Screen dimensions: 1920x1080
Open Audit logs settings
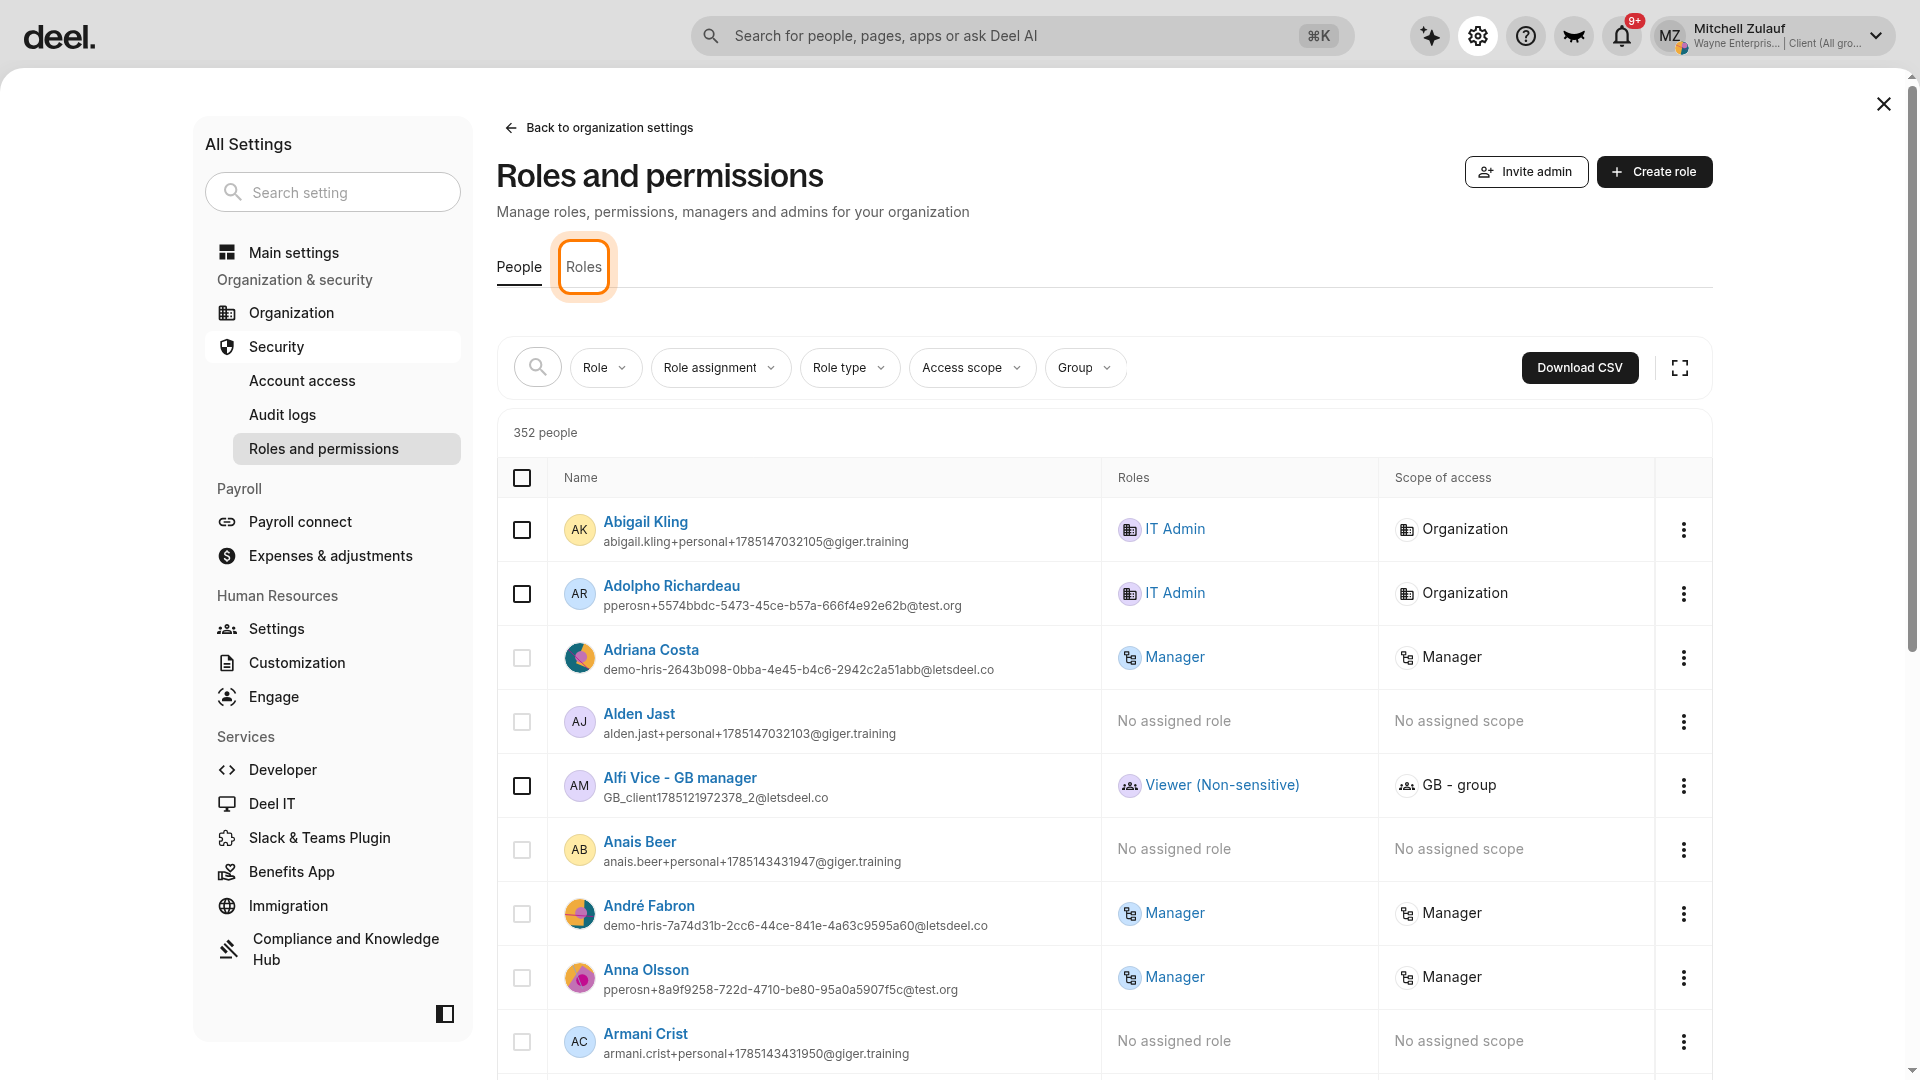point(347,415)
